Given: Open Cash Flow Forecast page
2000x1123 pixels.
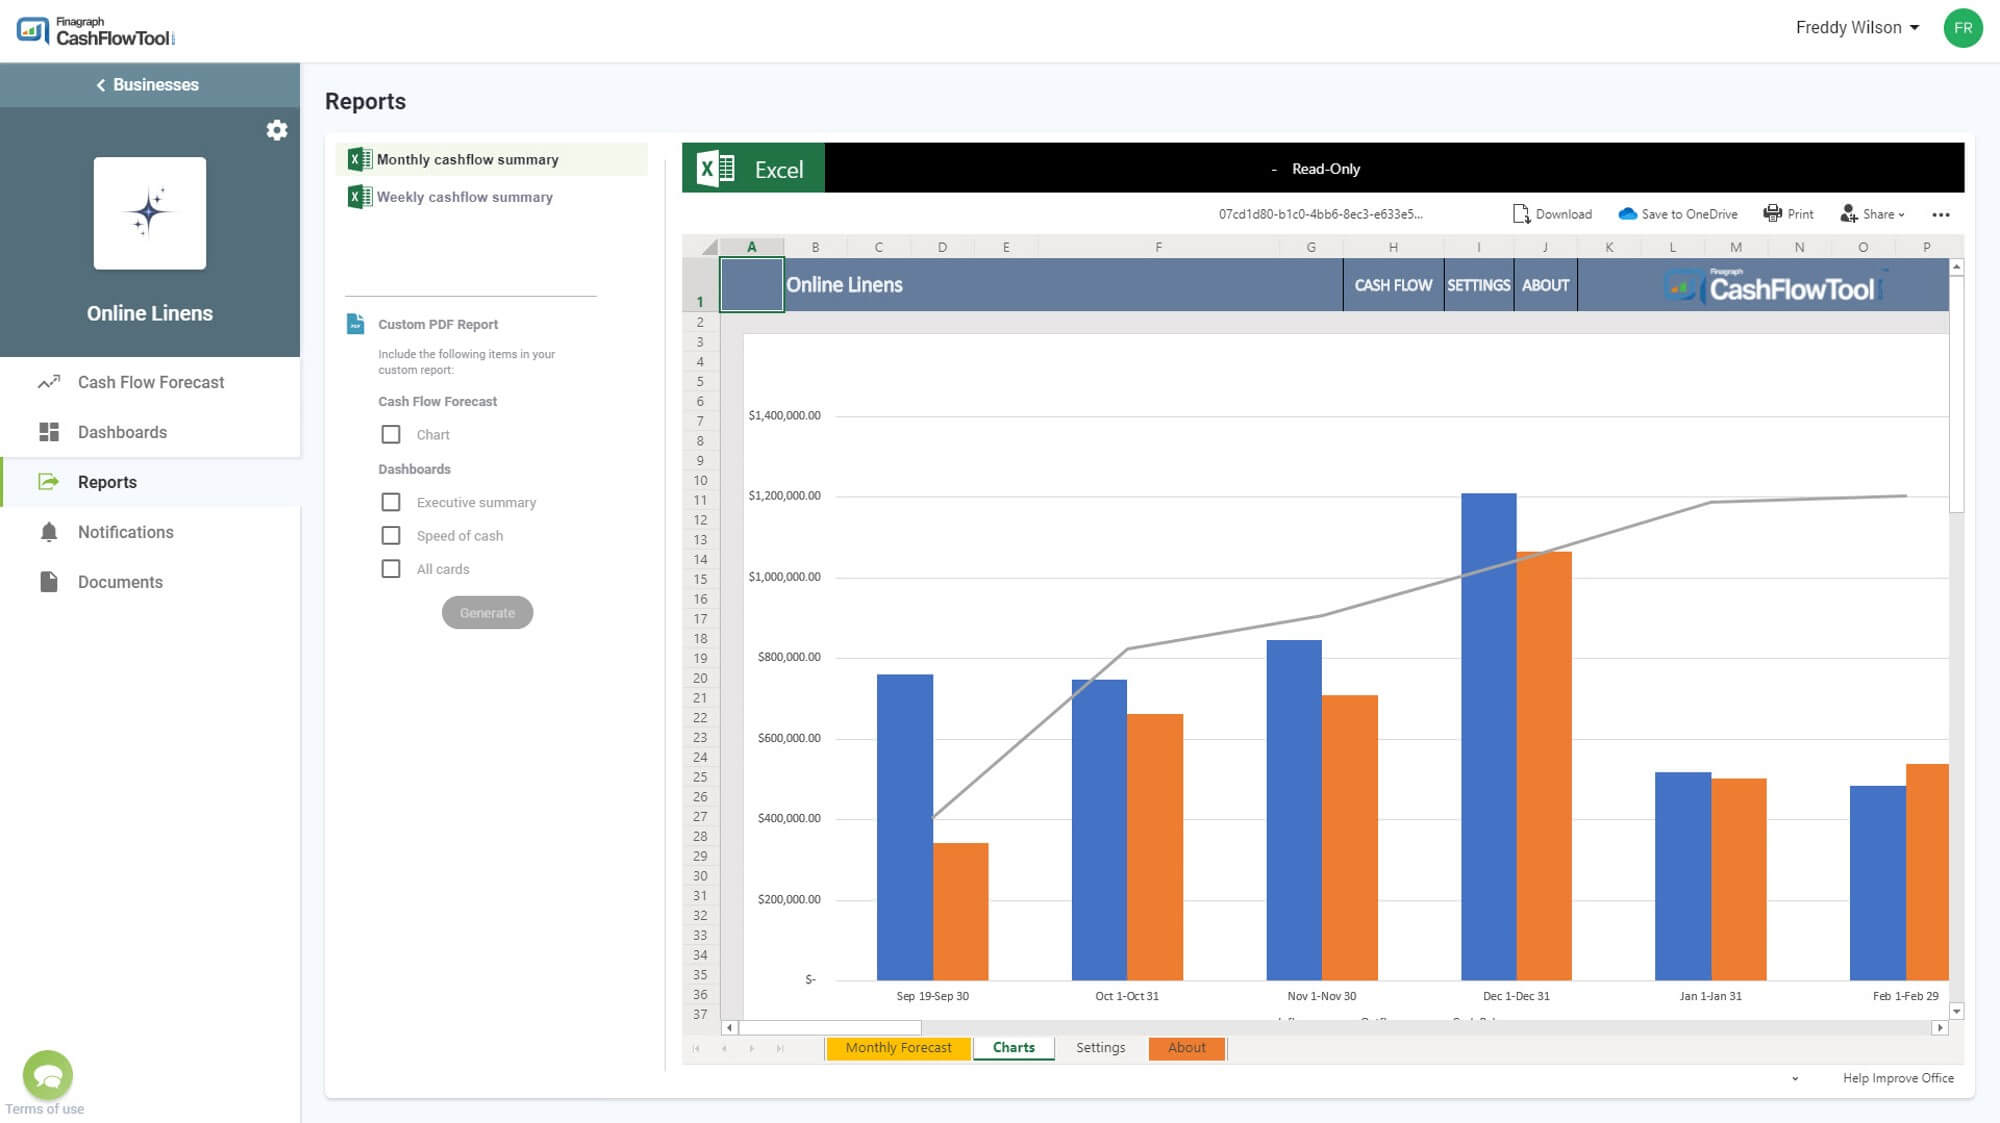Looking at the screenshot, I should (150, 382).
